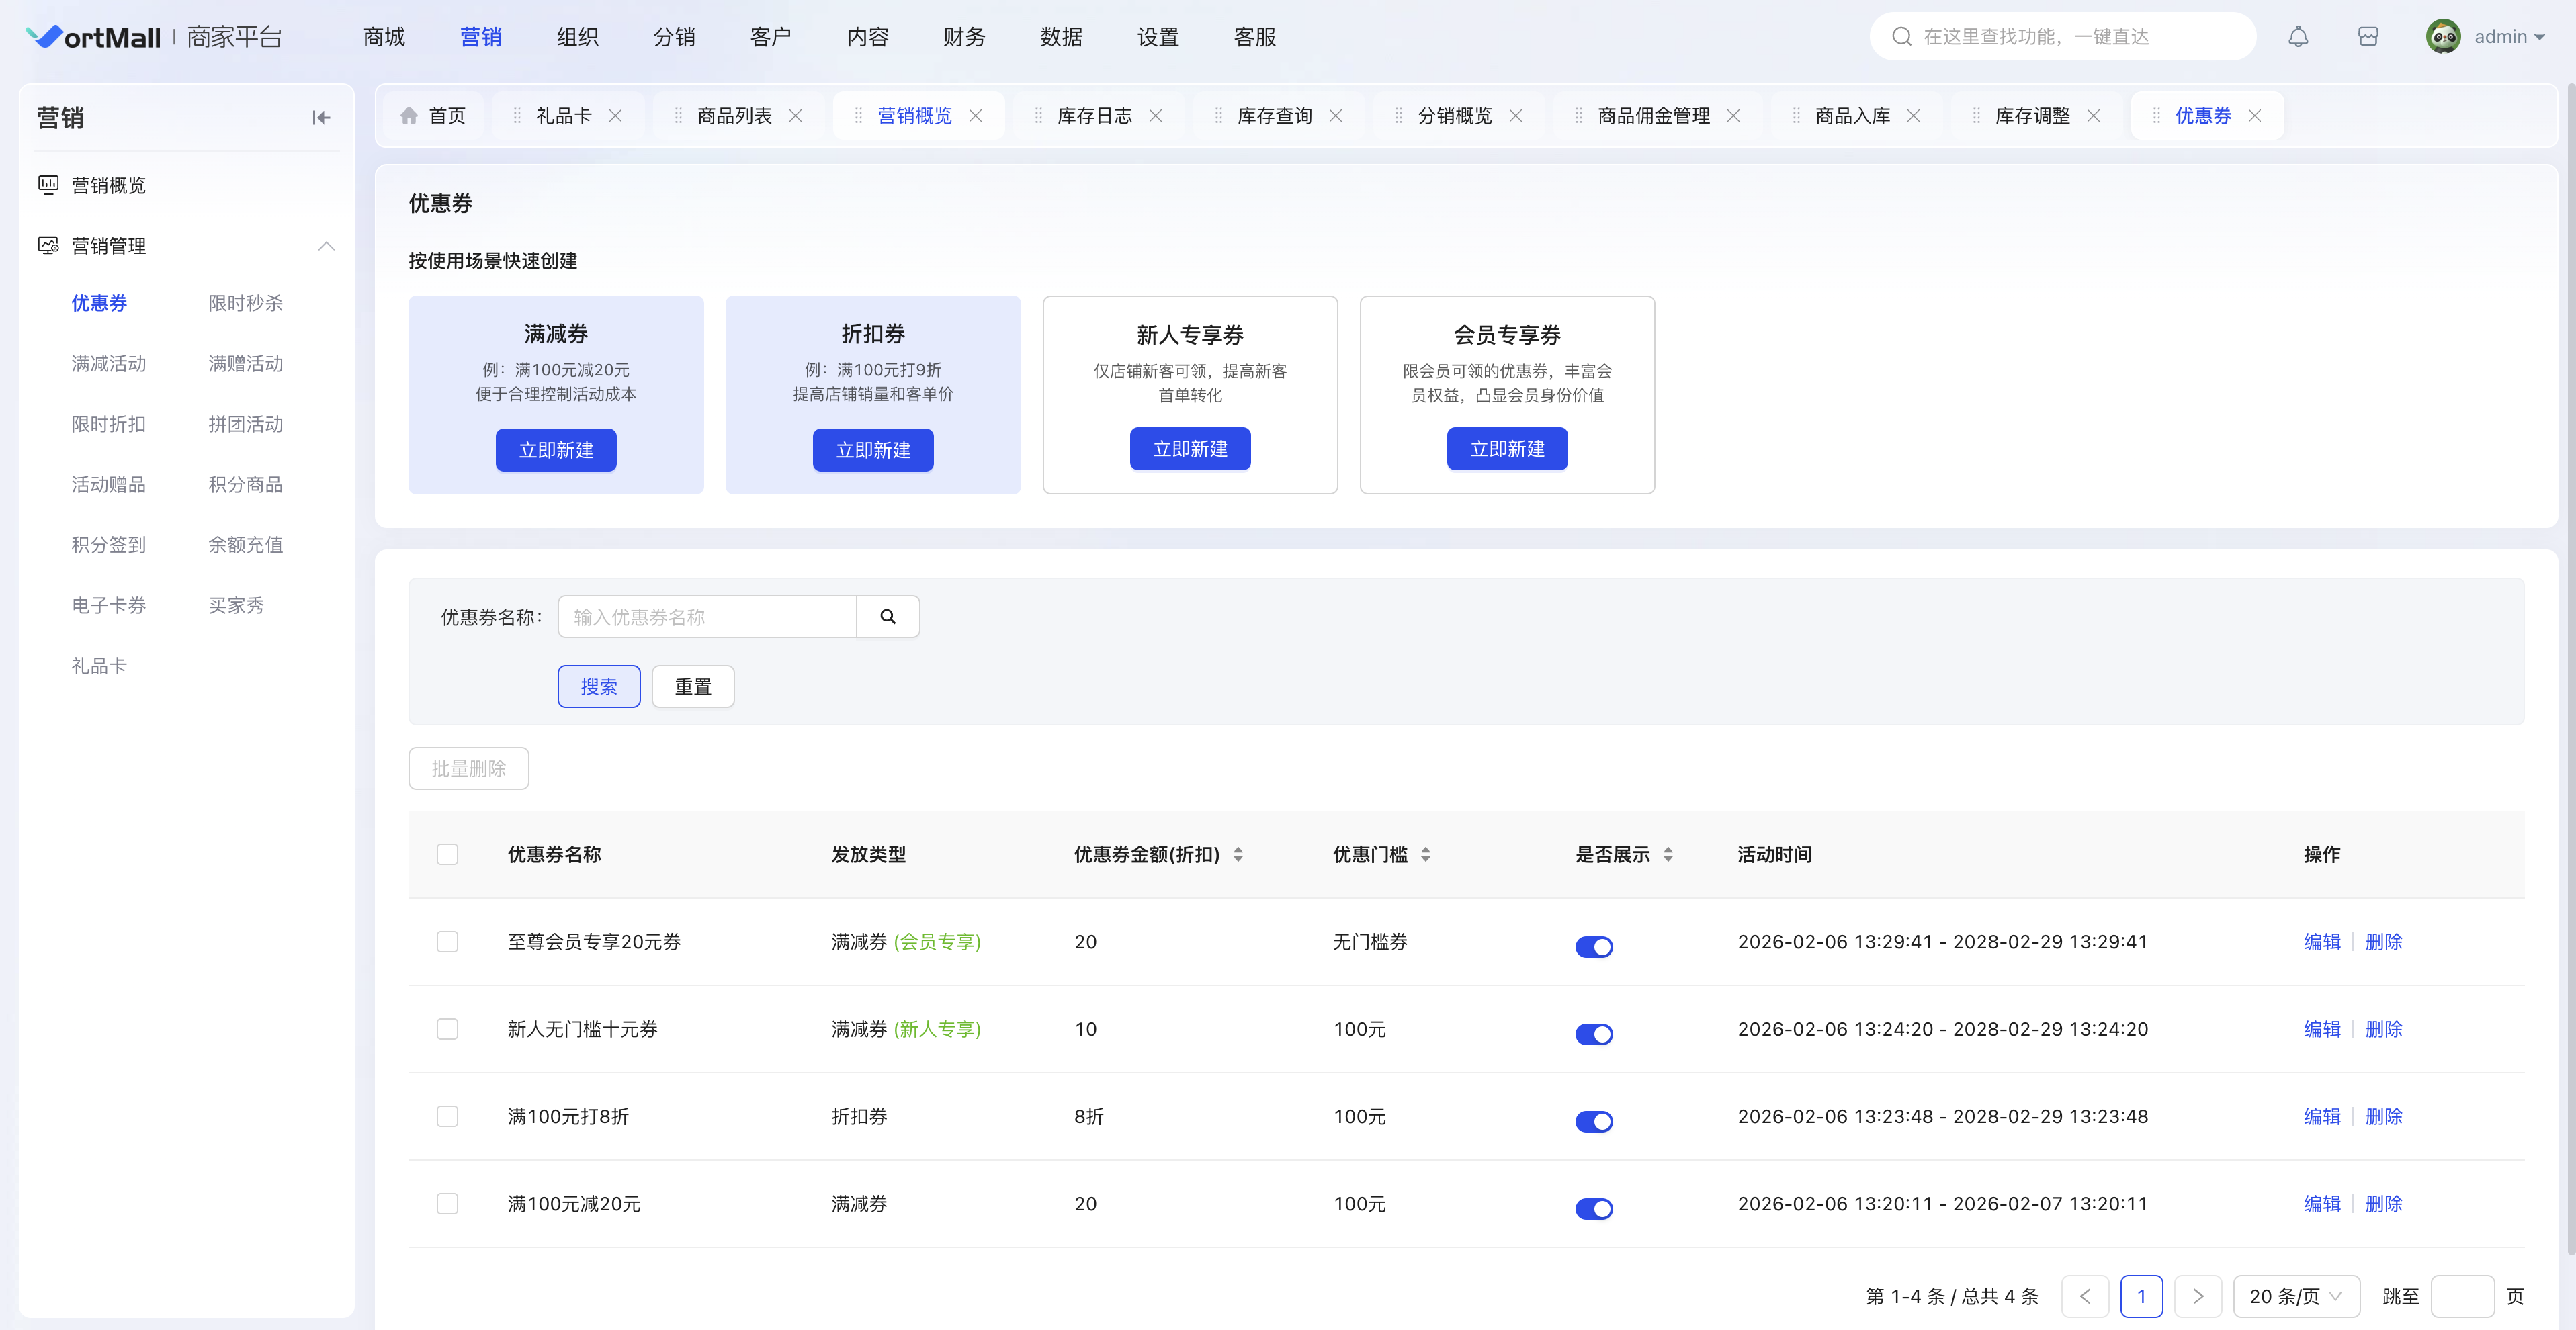Open the 20 条/页 page size dropdown
2576x1330 pixels.
(x=2295, y=1296)
